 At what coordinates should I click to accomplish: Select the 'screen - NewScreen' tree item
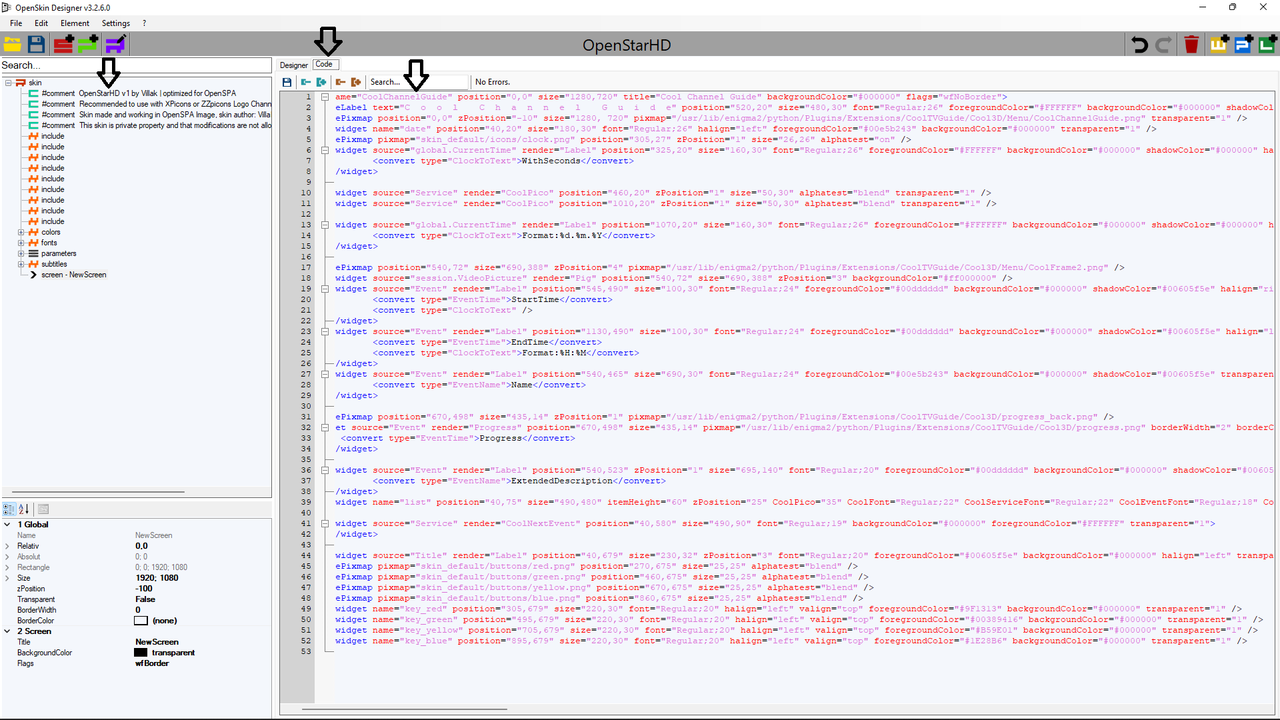pyautogui.click(x=74, y=275)
